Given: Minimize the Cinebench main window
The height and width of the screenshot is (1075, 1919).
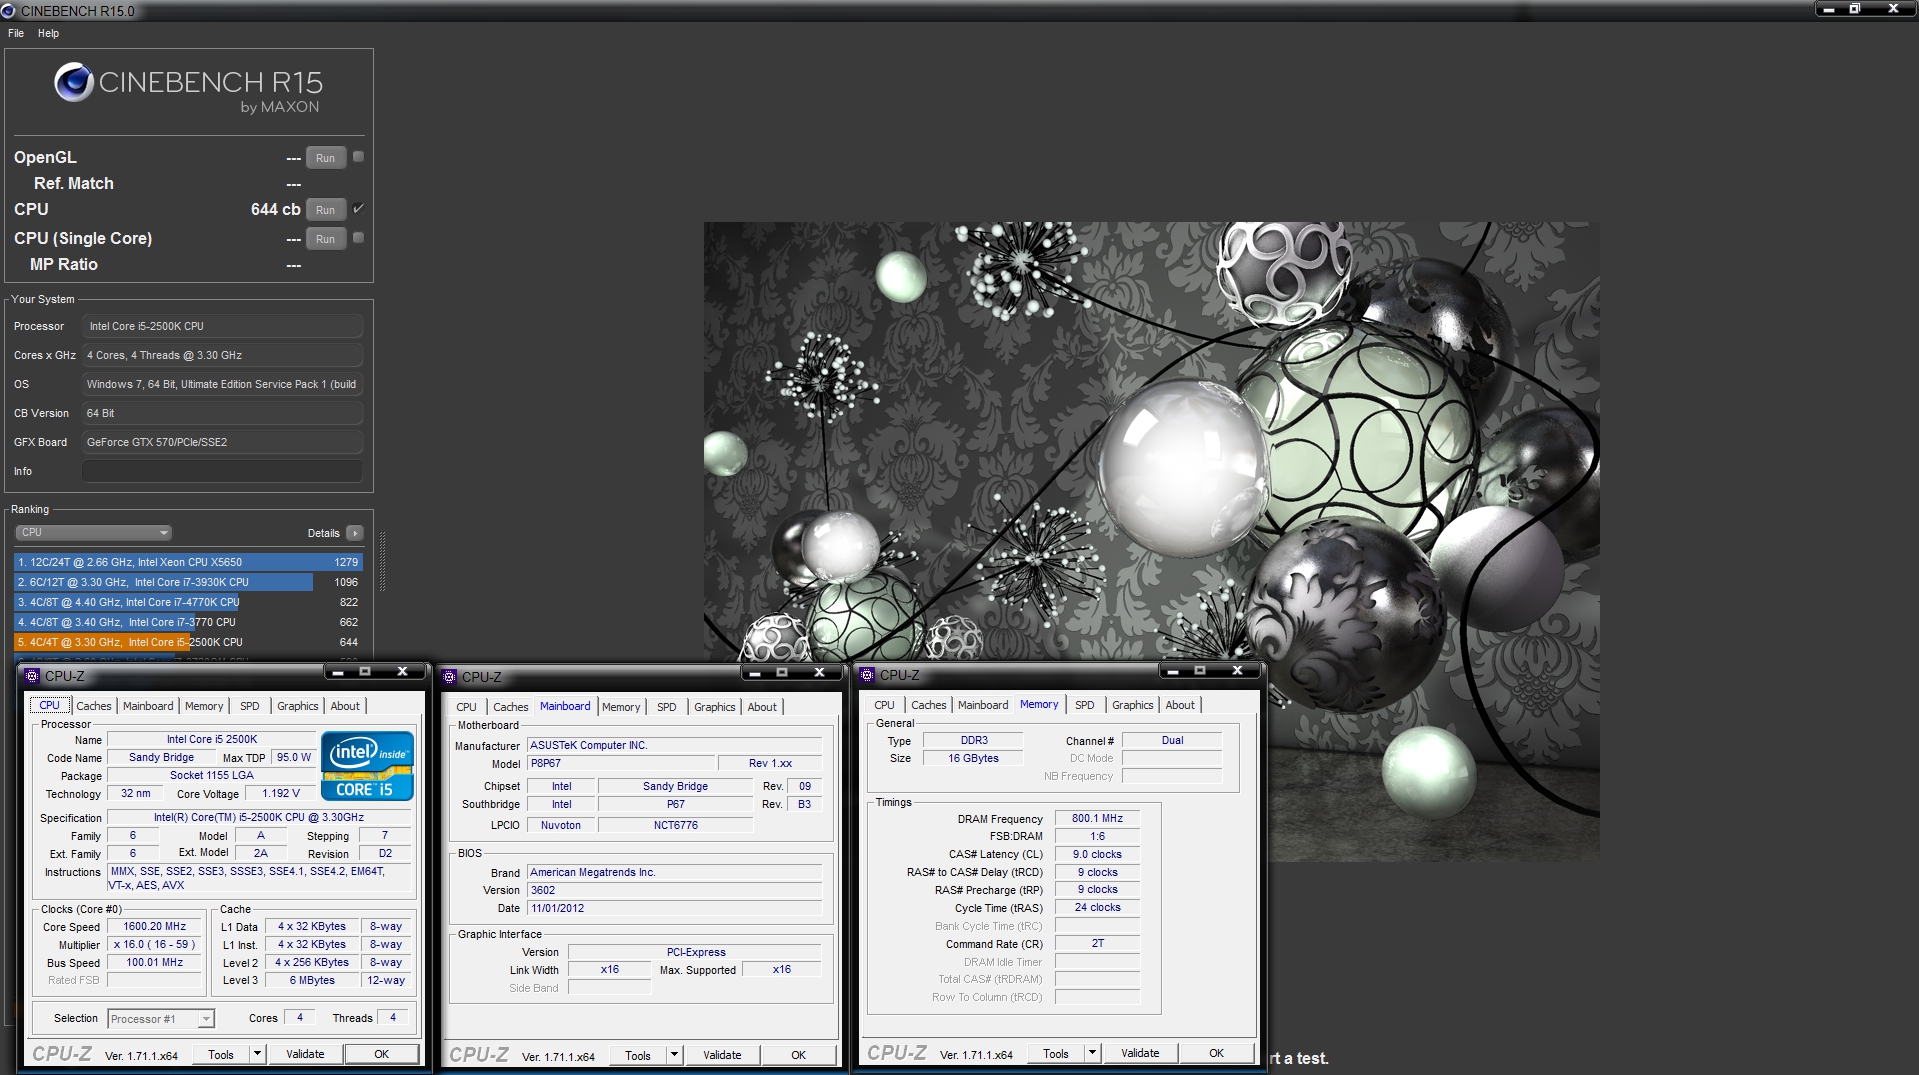Looking at the screenshot, I should click(x=1829, y=9).
